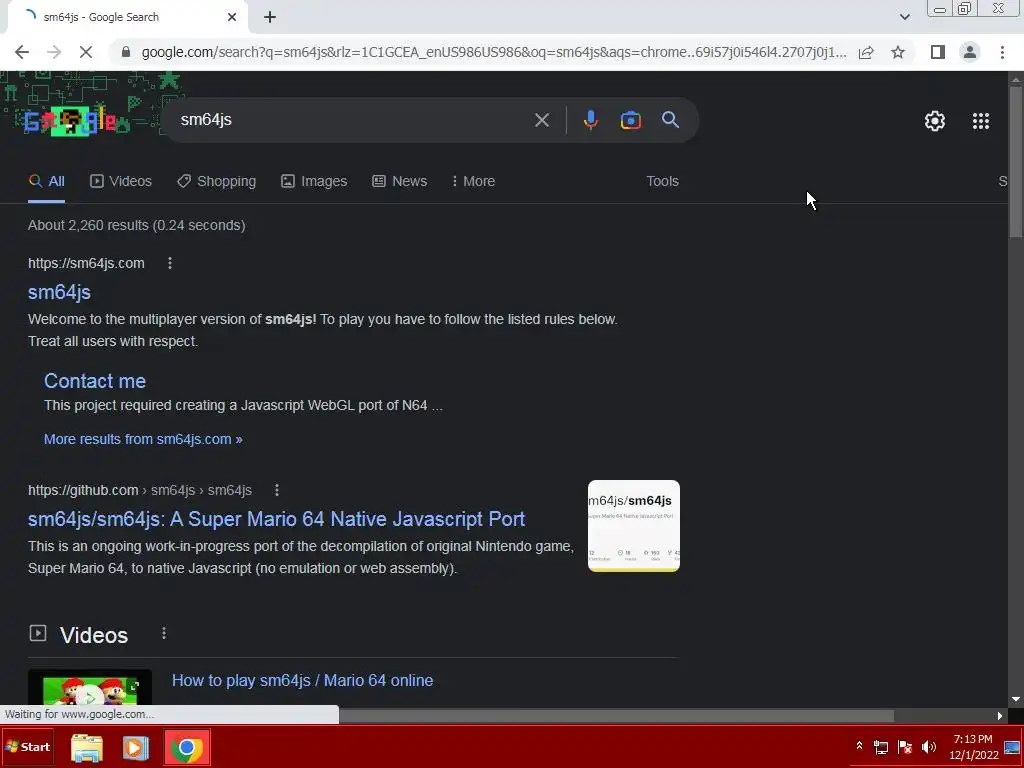Image resolution: width=1024 pixels, height=768 pixels.
Task: Launch the media player taskbar icon
Action: tap(135, 748)
